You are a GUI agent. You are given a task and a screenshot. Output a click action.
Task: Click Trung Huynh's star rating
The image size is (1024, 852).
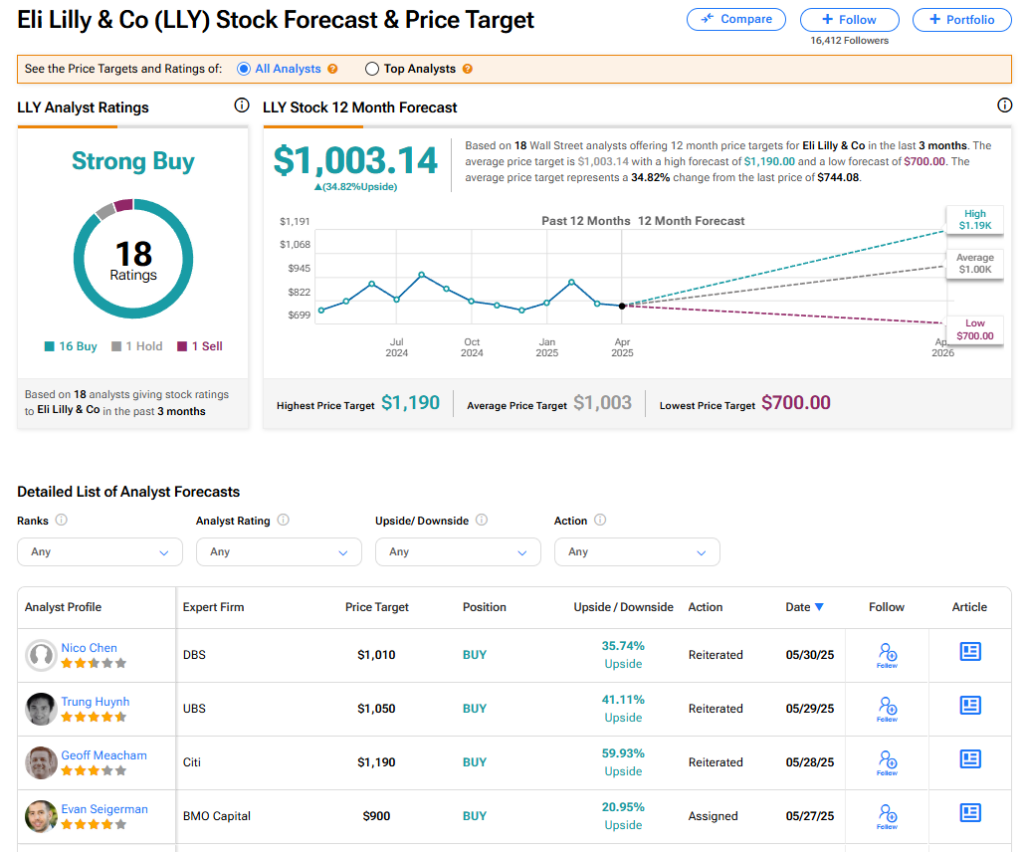[93, 717]
